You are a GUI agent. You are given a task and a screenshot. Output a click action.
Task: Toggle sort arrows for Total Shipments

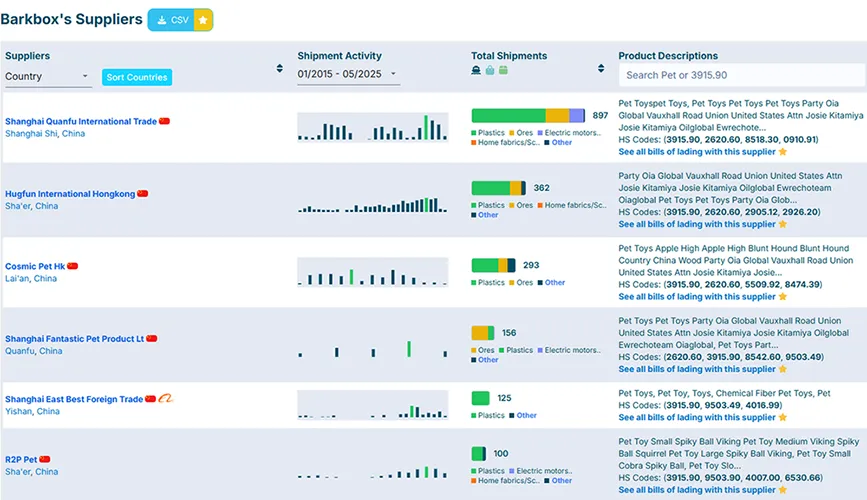click(601, 69)
